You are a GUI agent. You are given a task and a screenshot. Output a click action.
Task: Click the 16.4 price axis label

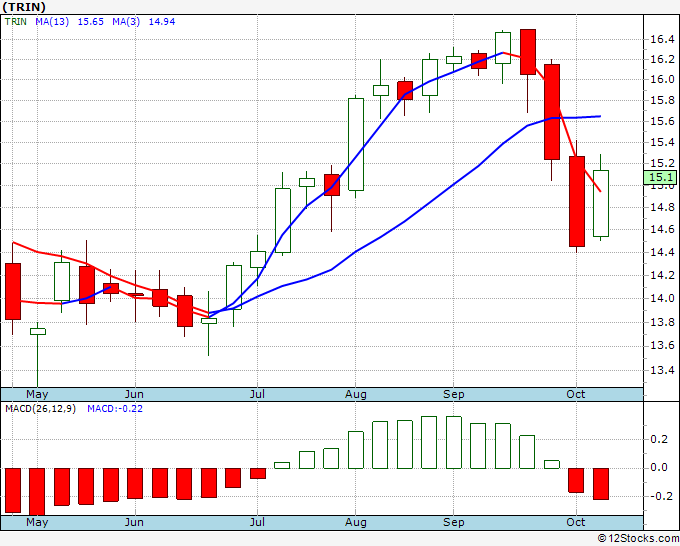[x=662, y=40]
